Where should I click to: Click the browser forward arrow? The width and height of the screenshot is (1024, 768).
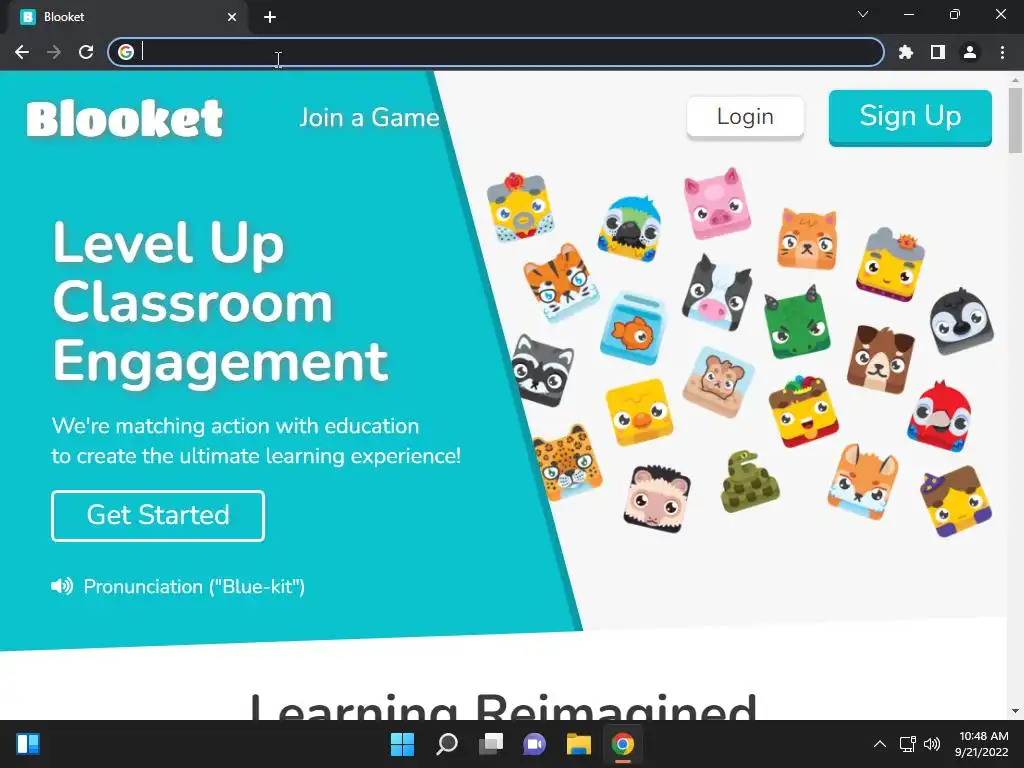tap(54, 52)
